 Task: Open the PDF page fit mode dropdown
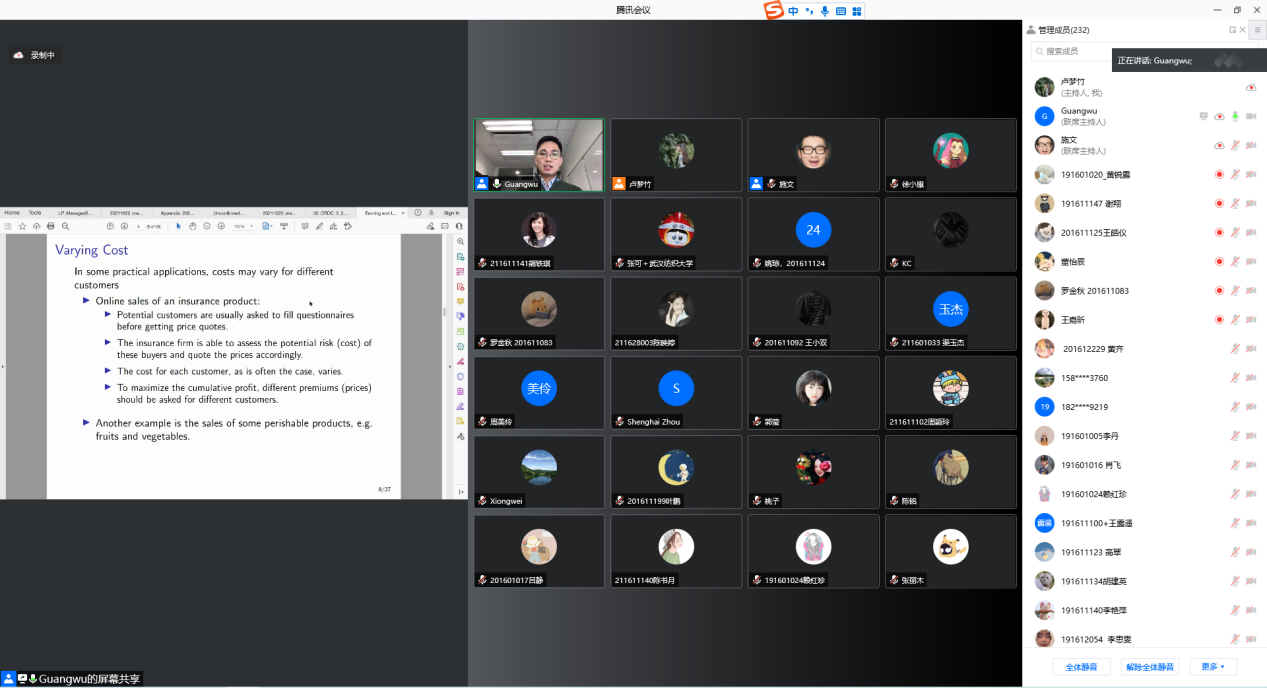tap(268, 226)
